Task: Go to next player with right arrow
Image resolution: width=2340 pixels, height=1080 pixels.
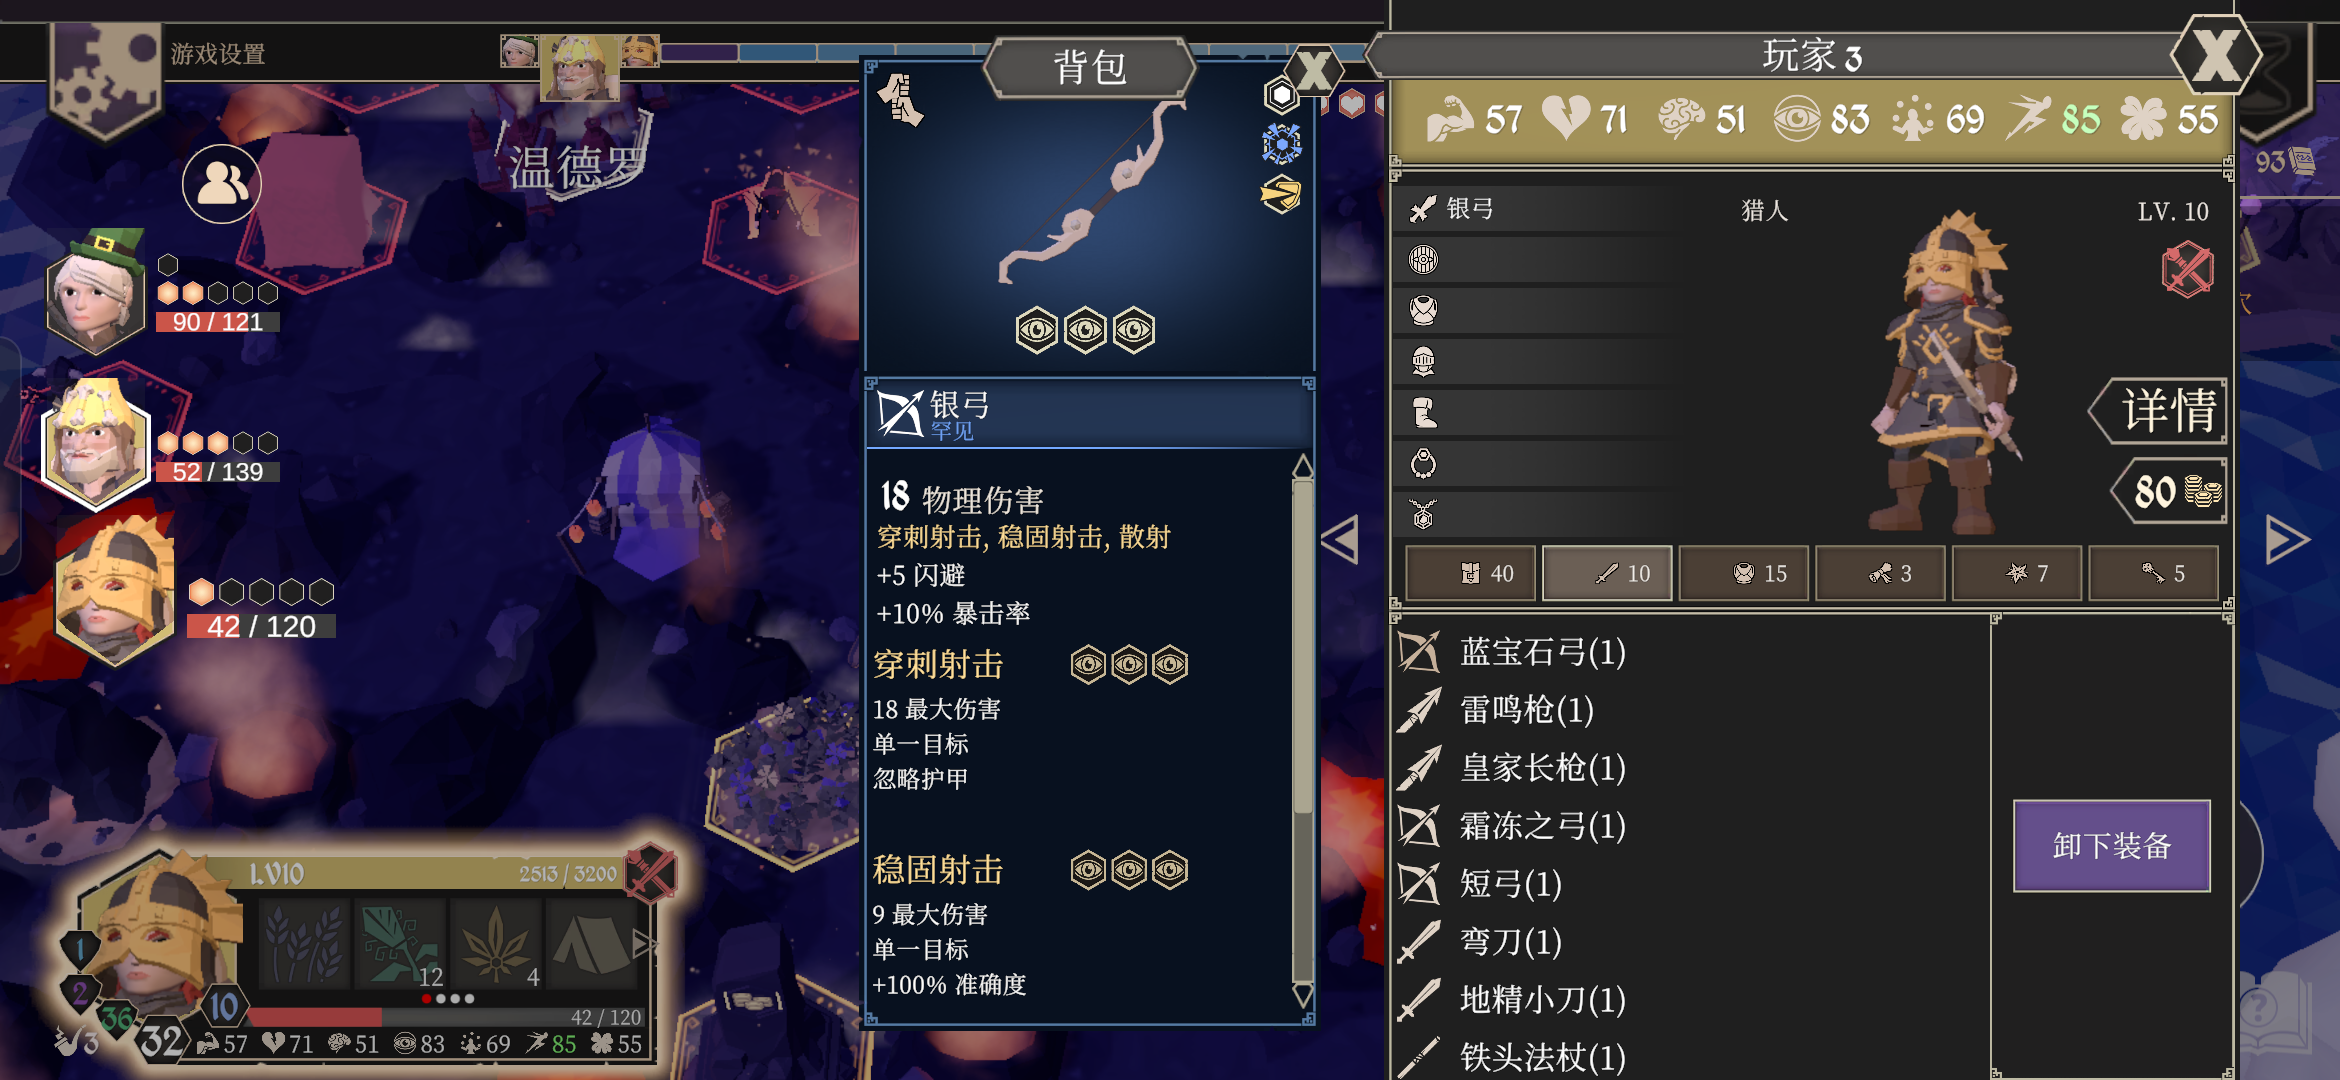Action: coord(2286,540)
